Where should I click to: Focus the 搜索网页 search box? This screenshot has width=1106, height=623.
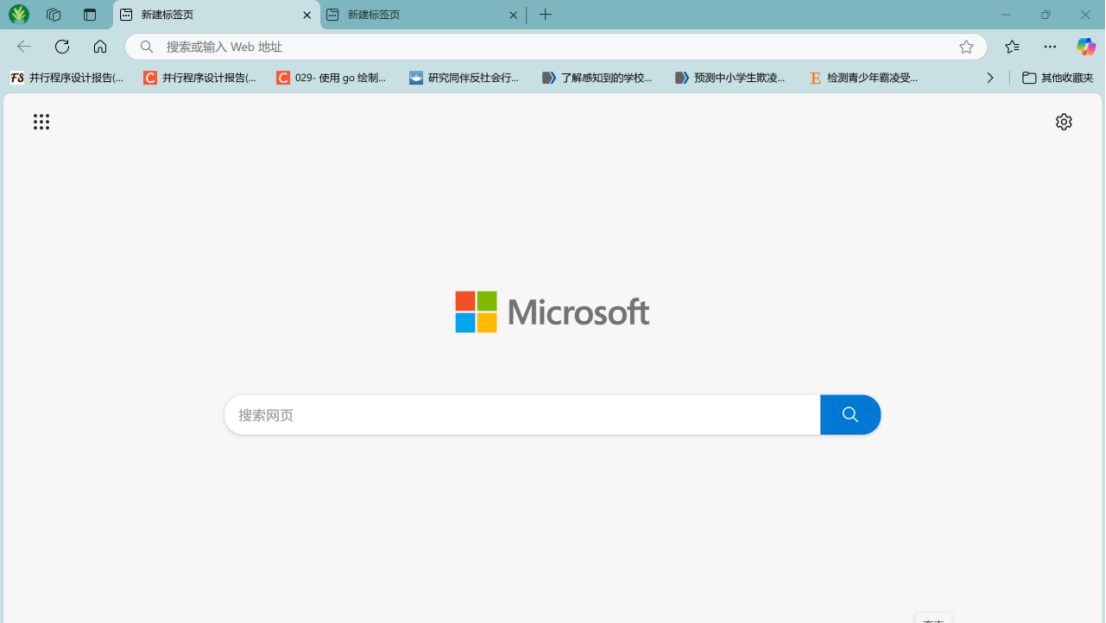522,415
